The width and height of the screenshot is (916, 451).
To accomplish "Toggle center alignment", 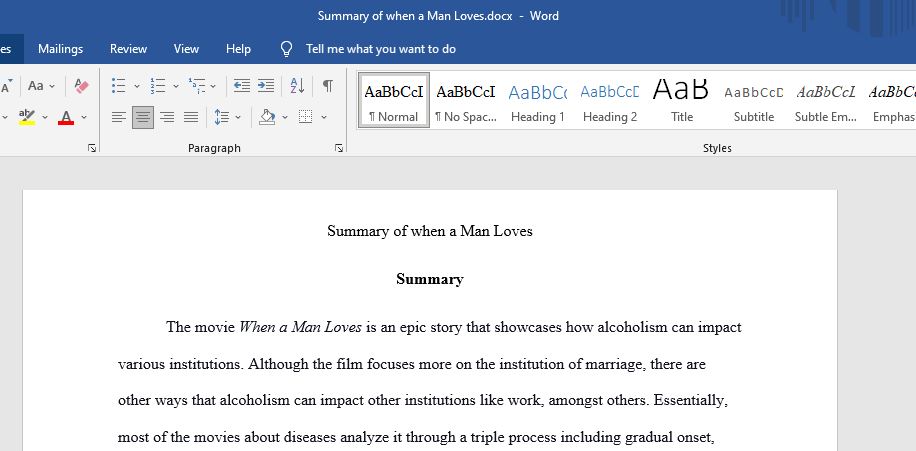I will click(143, 117).
